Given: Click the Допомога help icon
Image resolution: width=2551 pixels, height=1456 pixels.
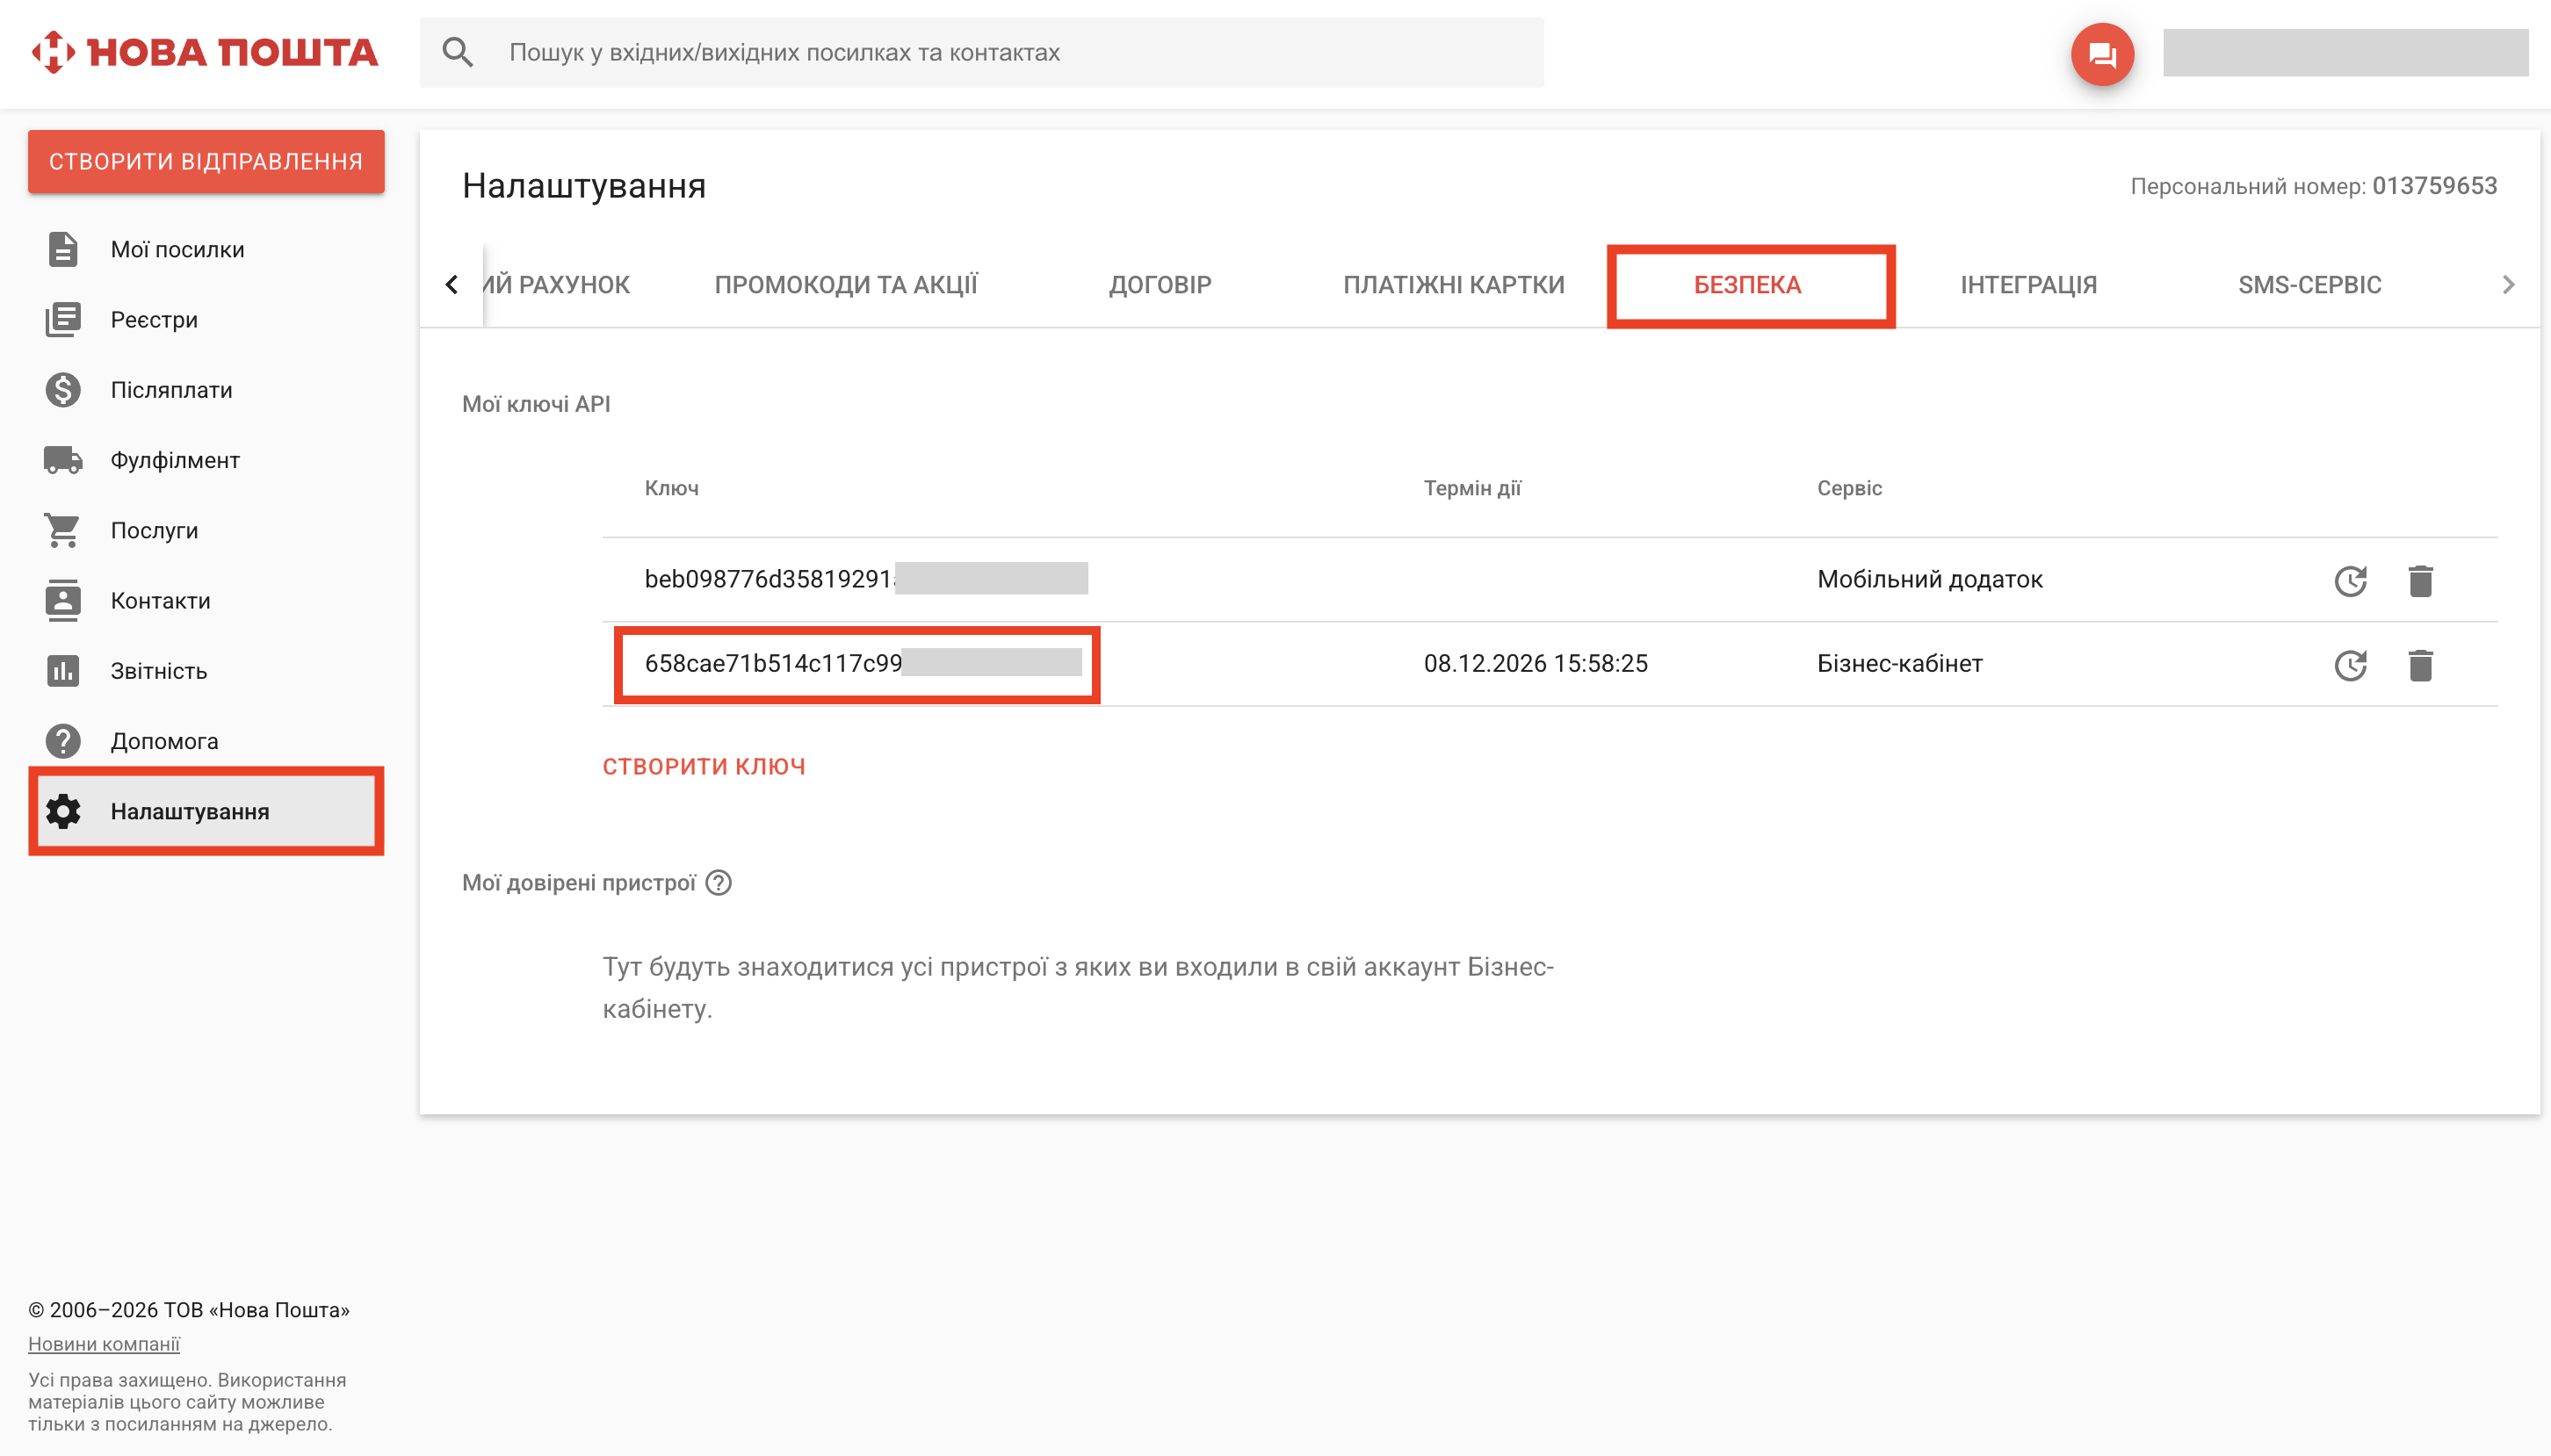Looking at the screenshot, I should click(x=63, y=740).
